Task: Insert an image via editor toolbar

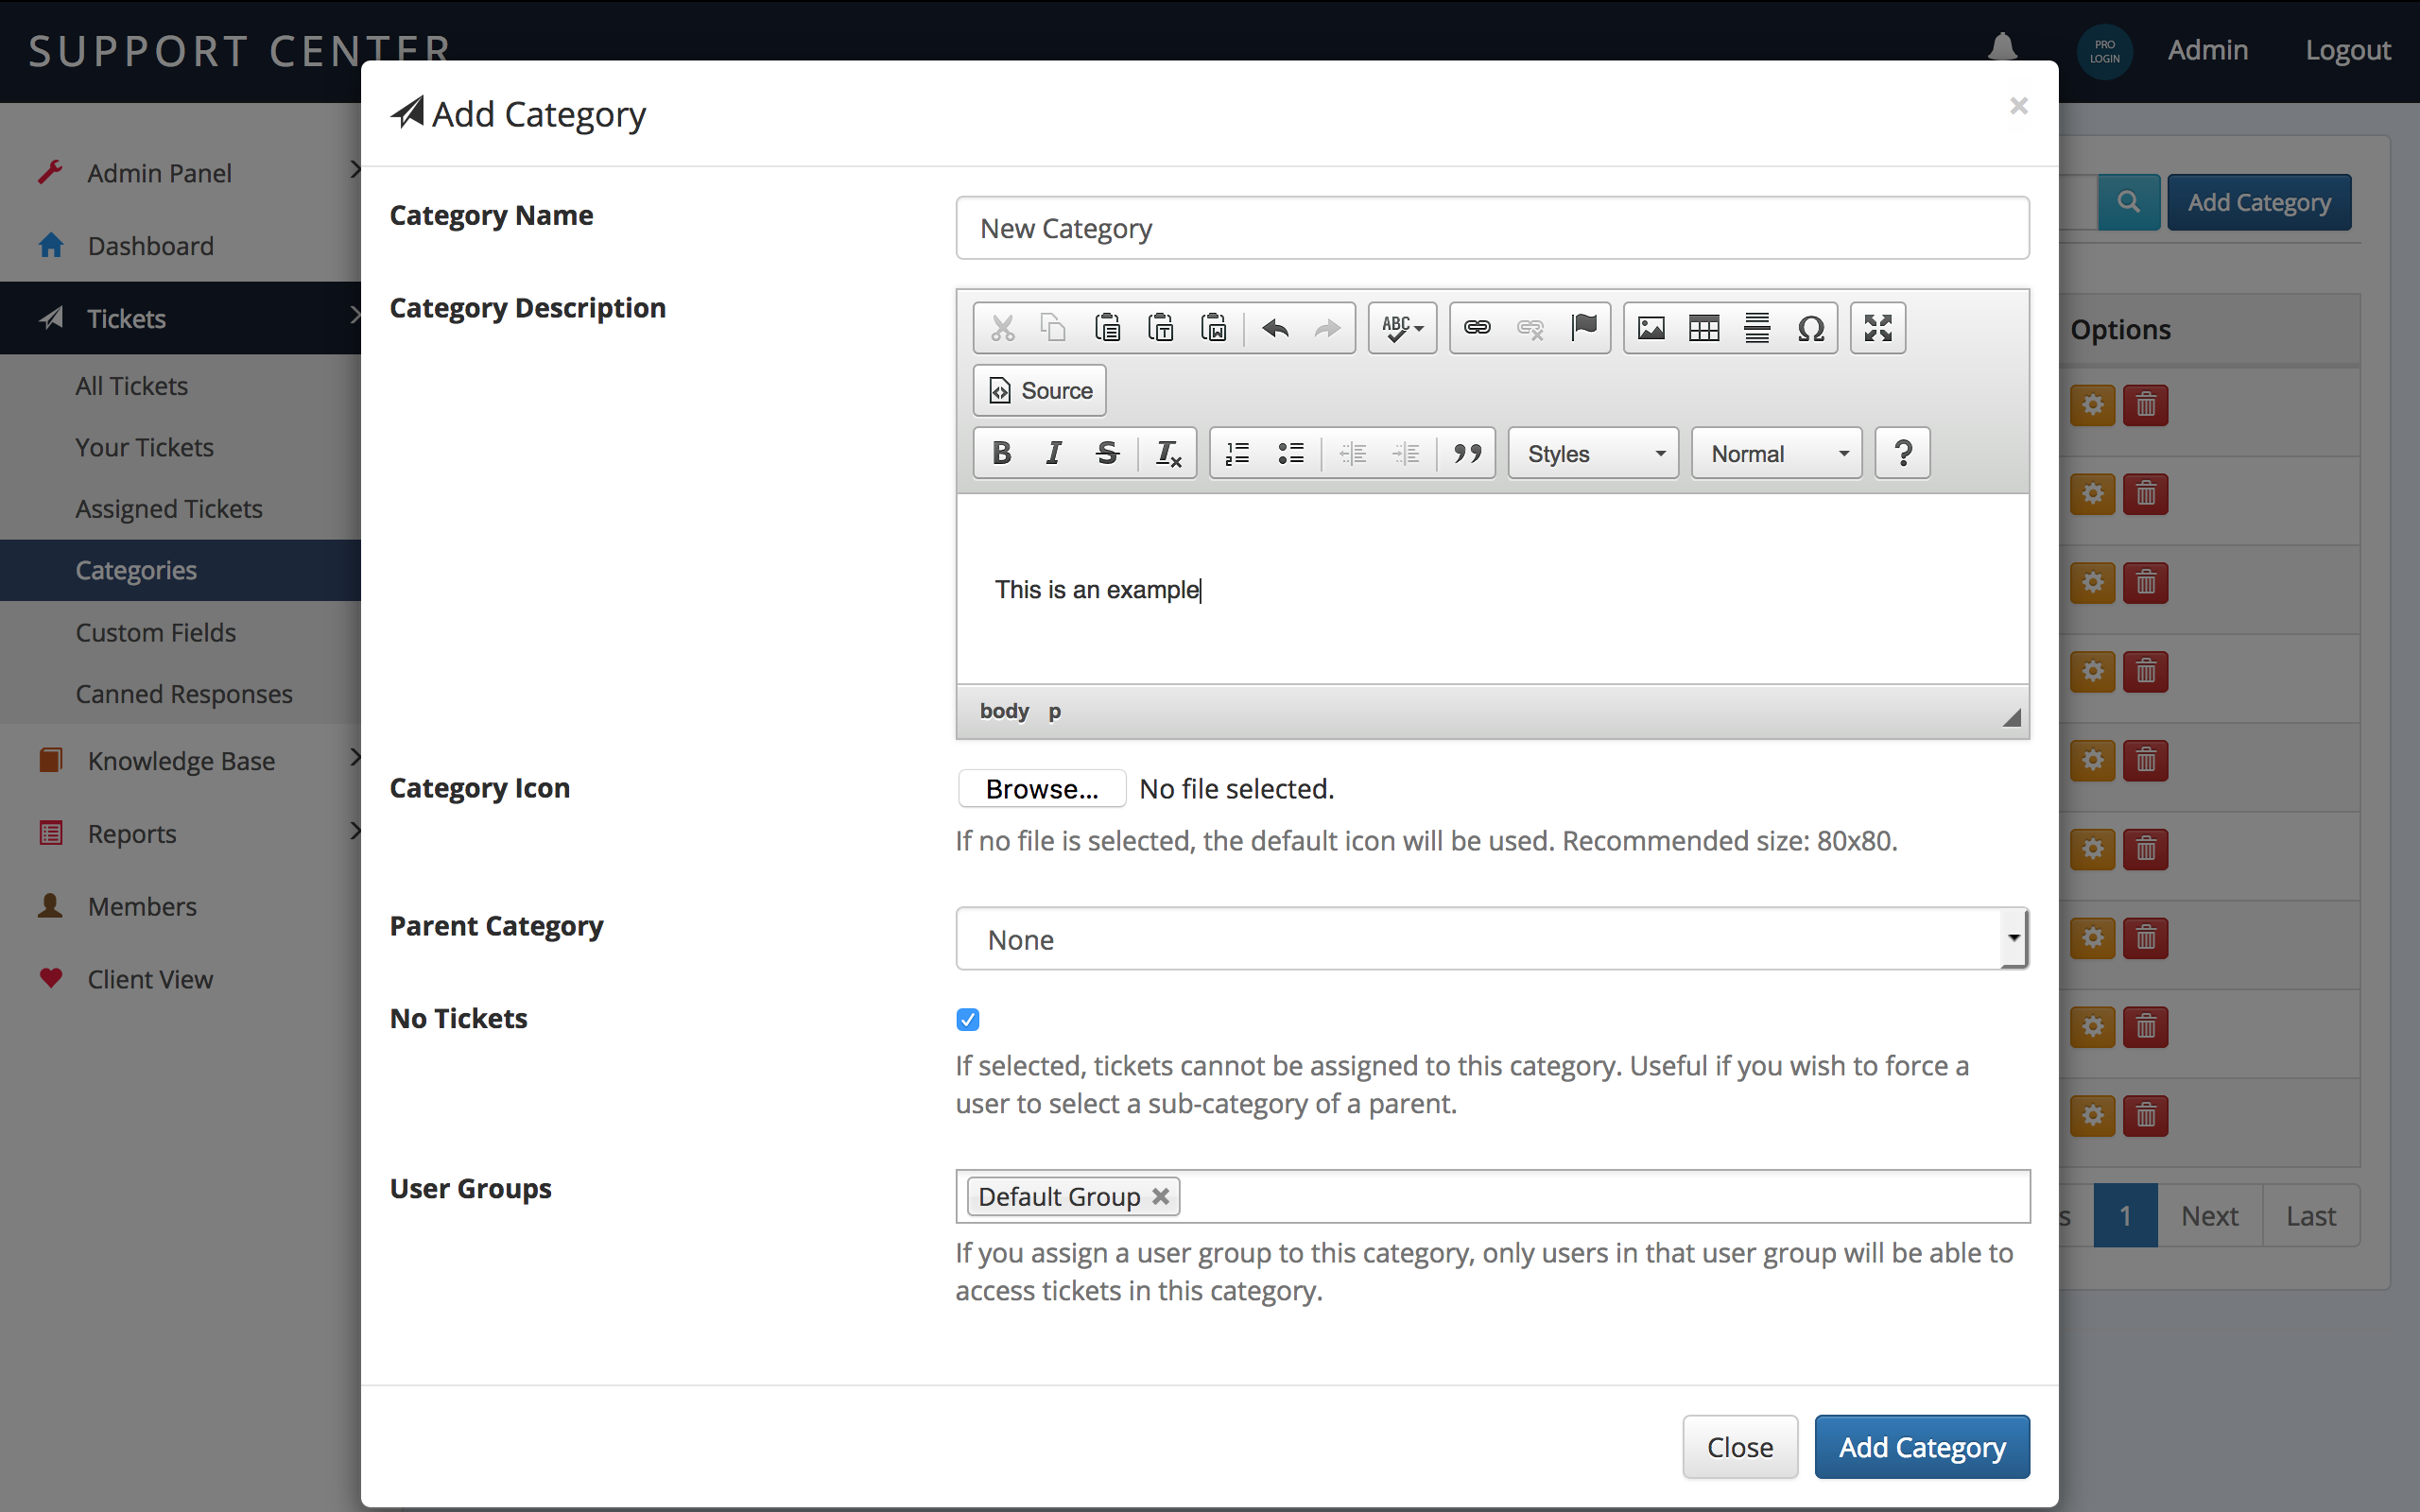Action: (x=1651, y=328)
